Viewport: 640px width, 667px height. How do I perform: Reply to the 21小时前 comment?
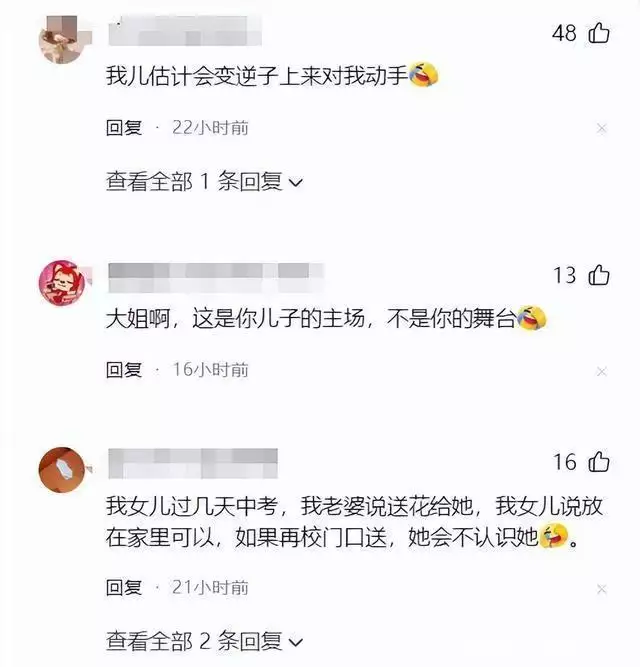(x=124, y=587)
